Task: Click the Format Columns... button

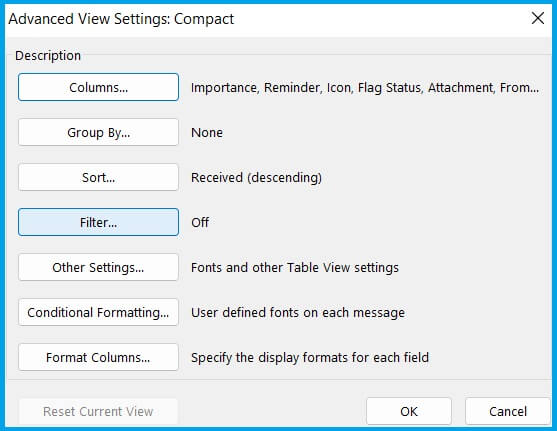Action: [98, 357]
